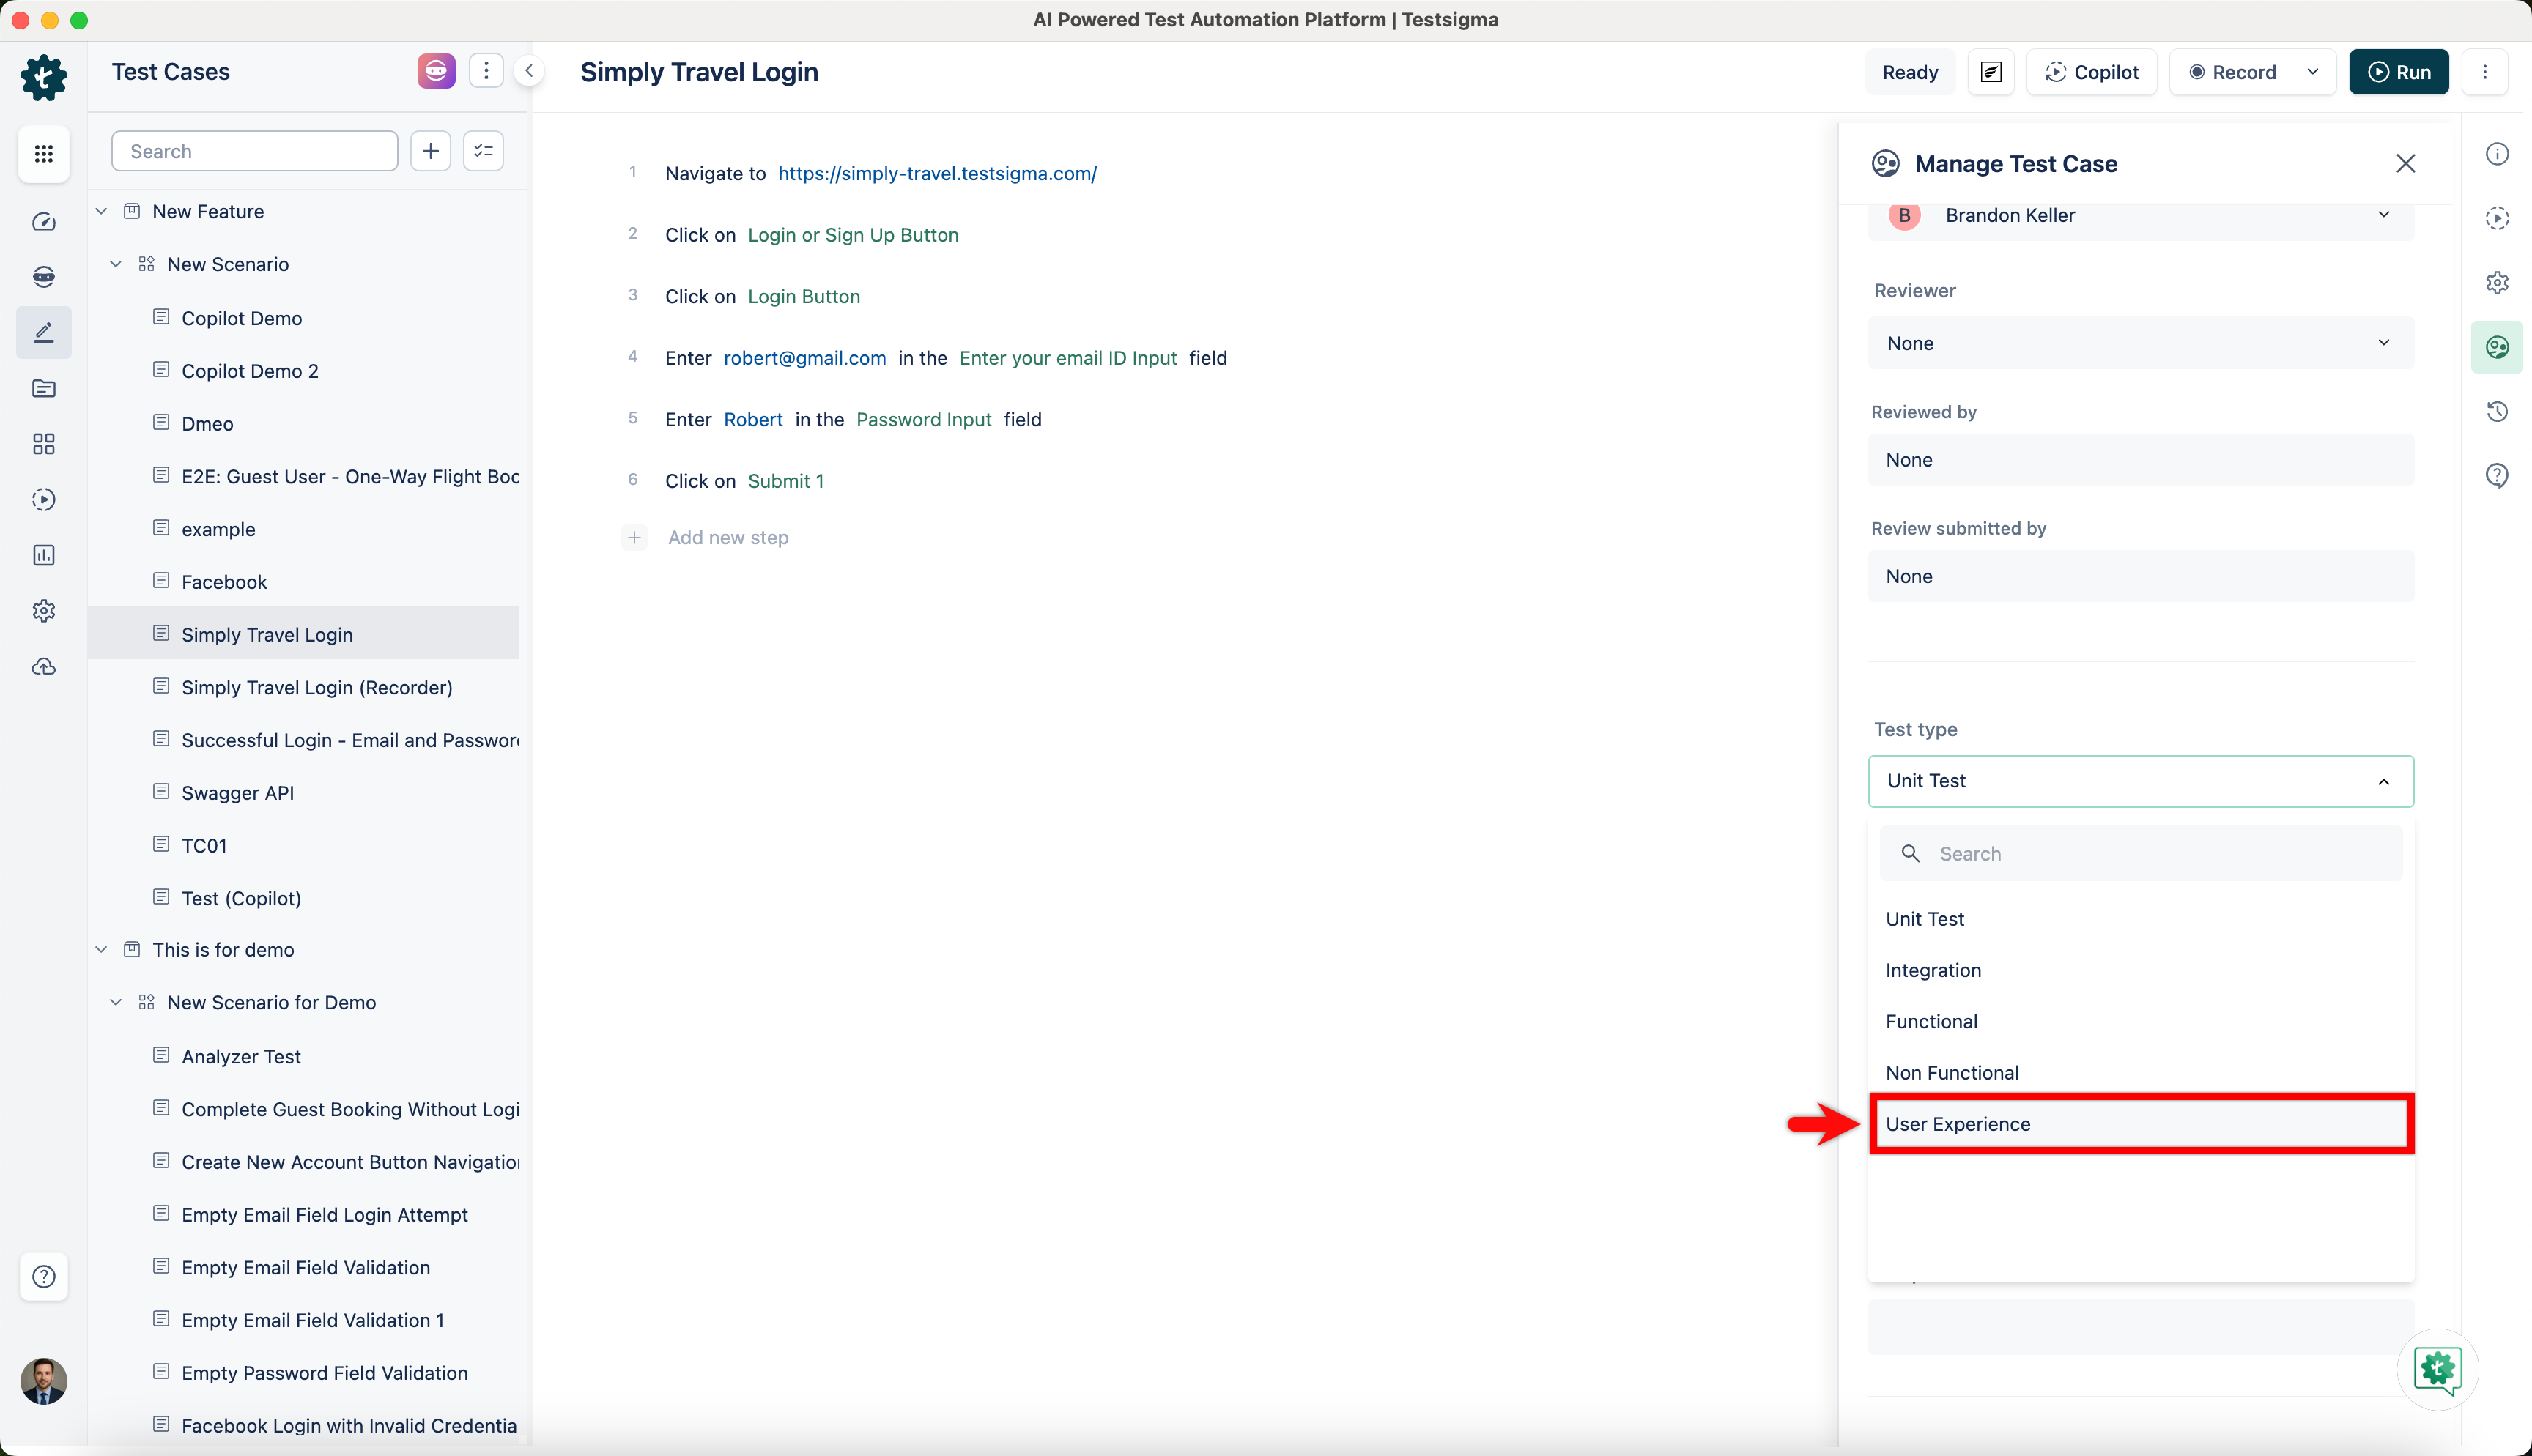Select User Experience as the test type
Image resolution: width=2532 pixels, height=1456 pixels.
[x=2140, y=1123]
